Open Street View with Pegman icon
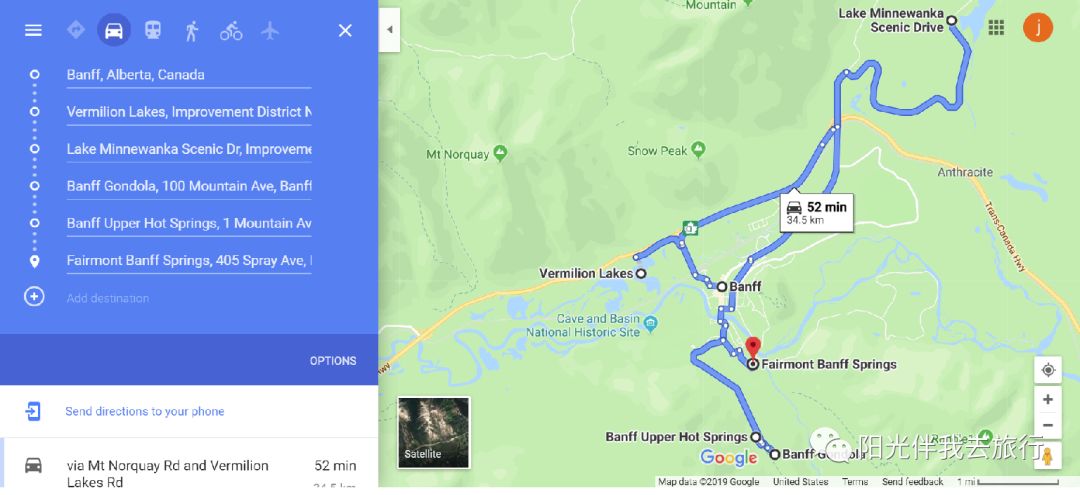Screen dimensions: 1080x495 (1048, 456)
